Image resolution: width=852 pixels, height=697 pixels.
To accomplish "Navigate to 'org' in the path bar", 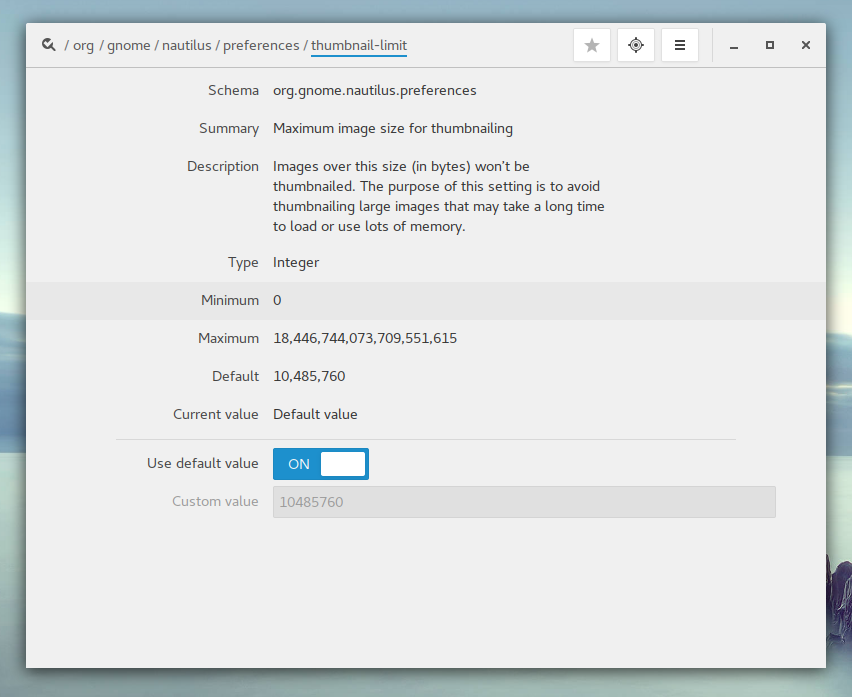I will (83, 45).
